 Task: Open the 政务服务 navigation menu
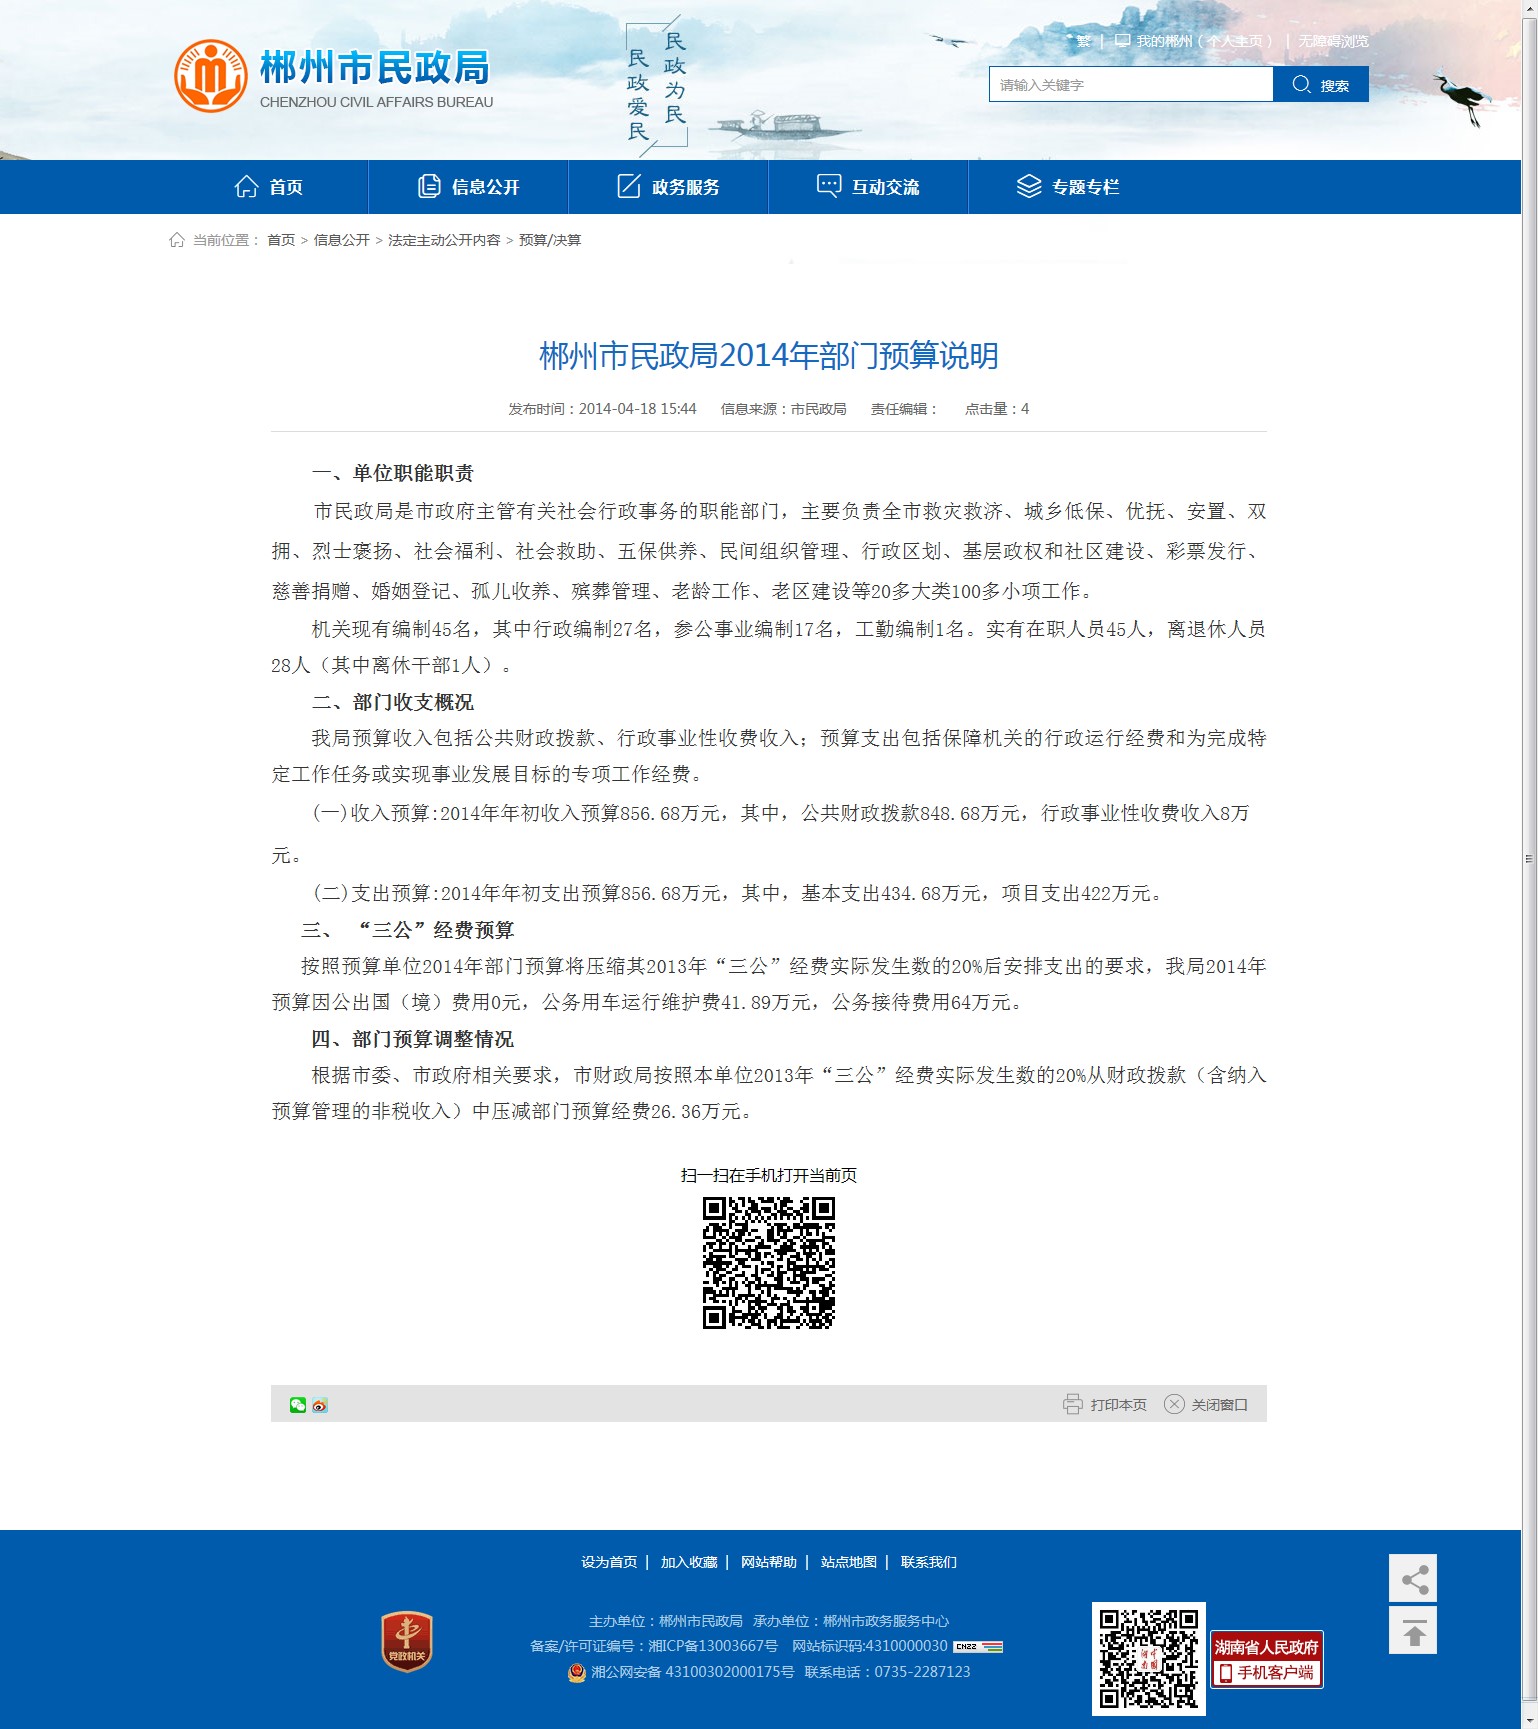[x=668, y=187]
